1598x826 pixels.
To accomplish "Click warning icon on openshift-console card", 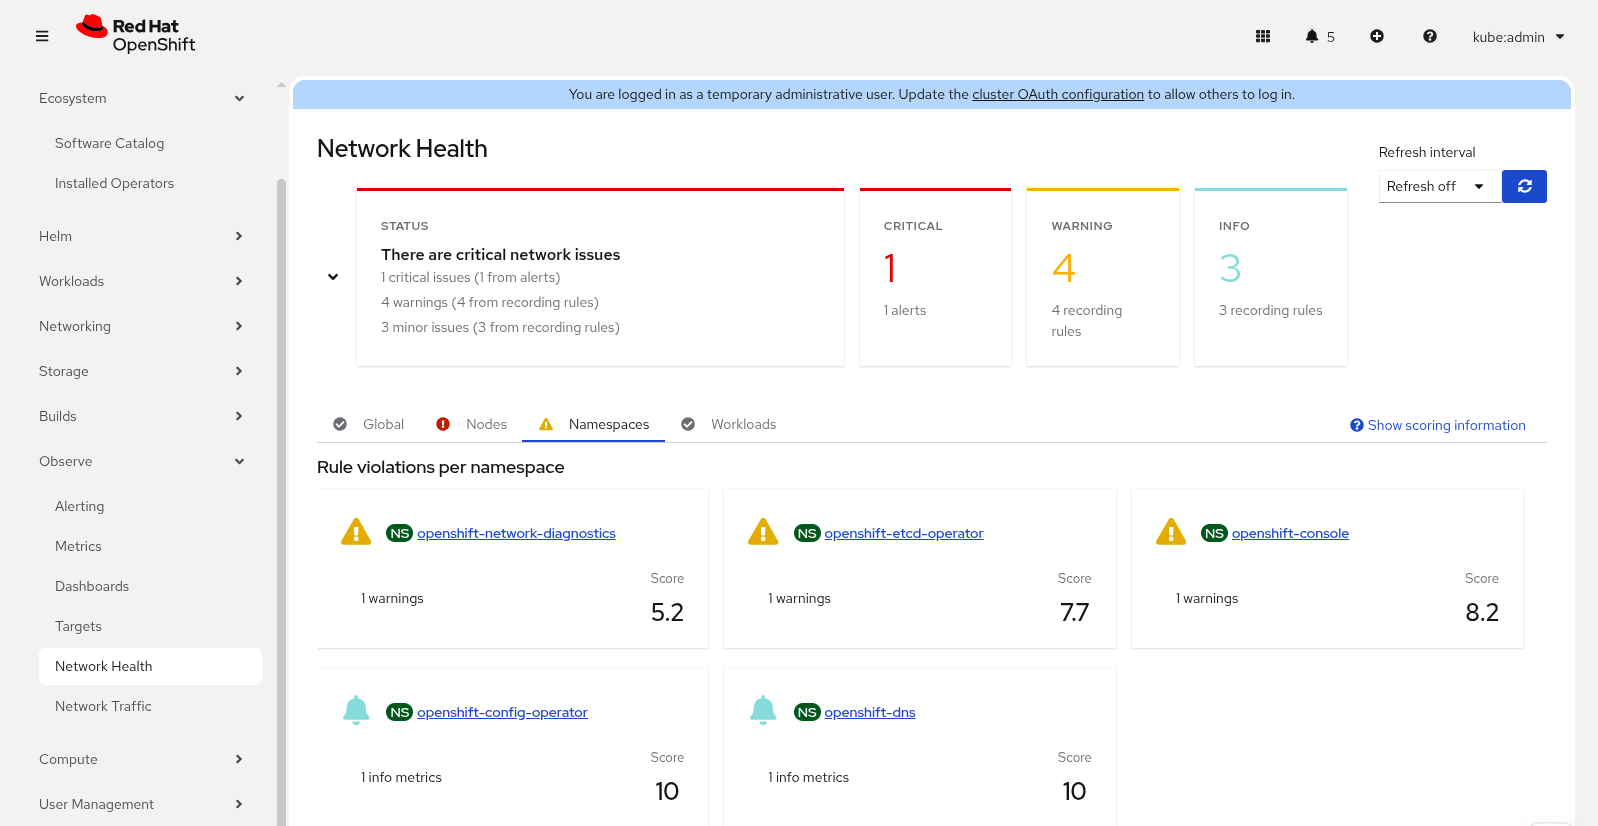I will 1170,532.
